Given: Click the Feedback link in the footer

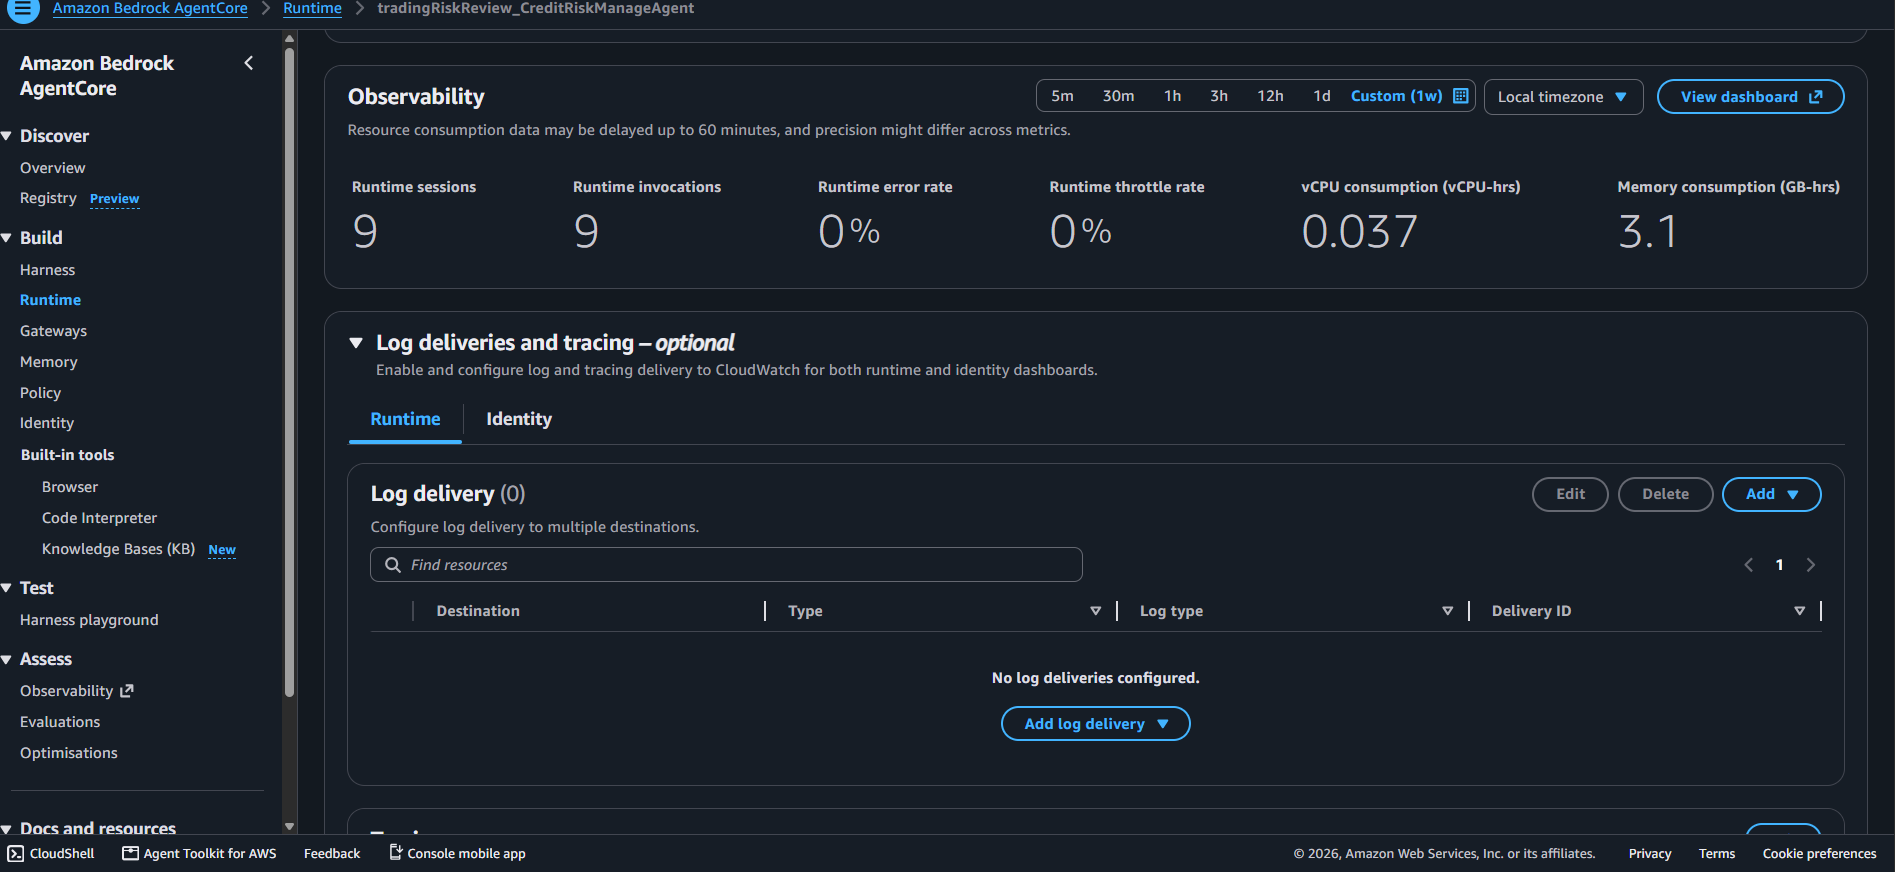Looking at the screenshot, I should click(x=332, y=853).
